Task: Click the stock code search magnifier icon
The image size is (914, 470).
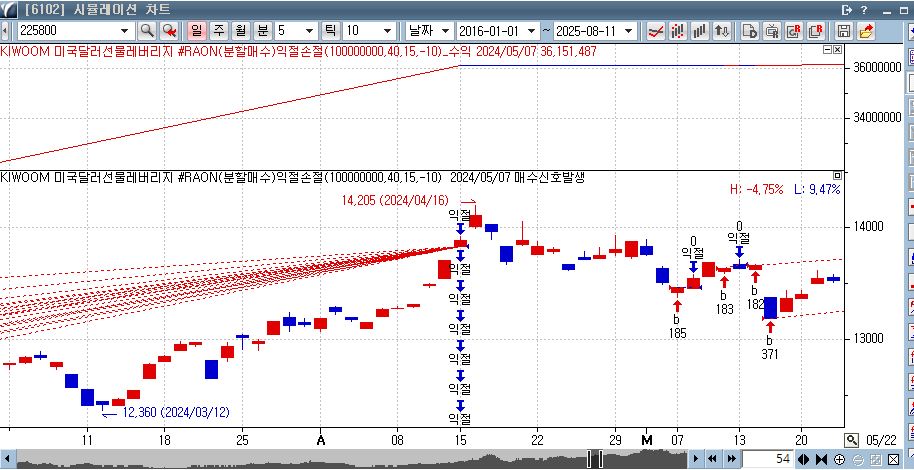Action: 147,31
